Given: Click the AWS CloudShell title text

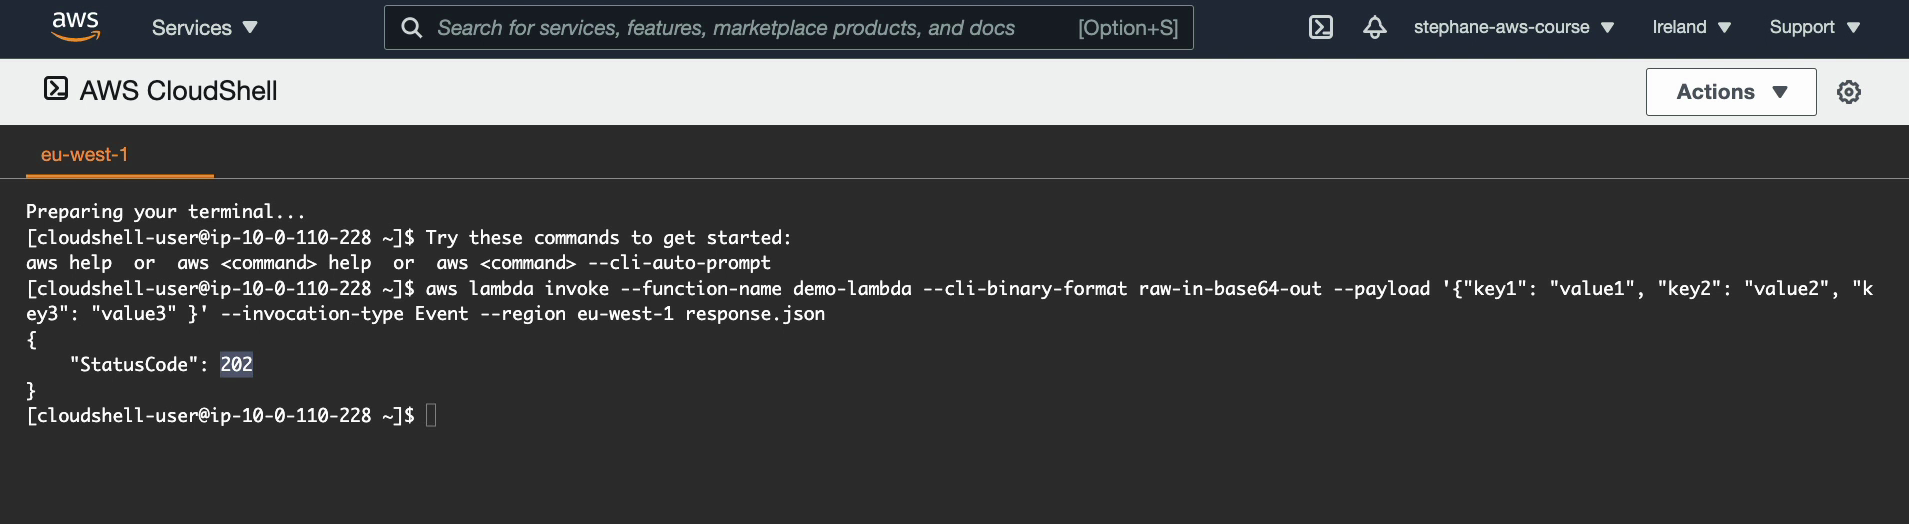Looking at the screenshot, I should tap(179, 91).
